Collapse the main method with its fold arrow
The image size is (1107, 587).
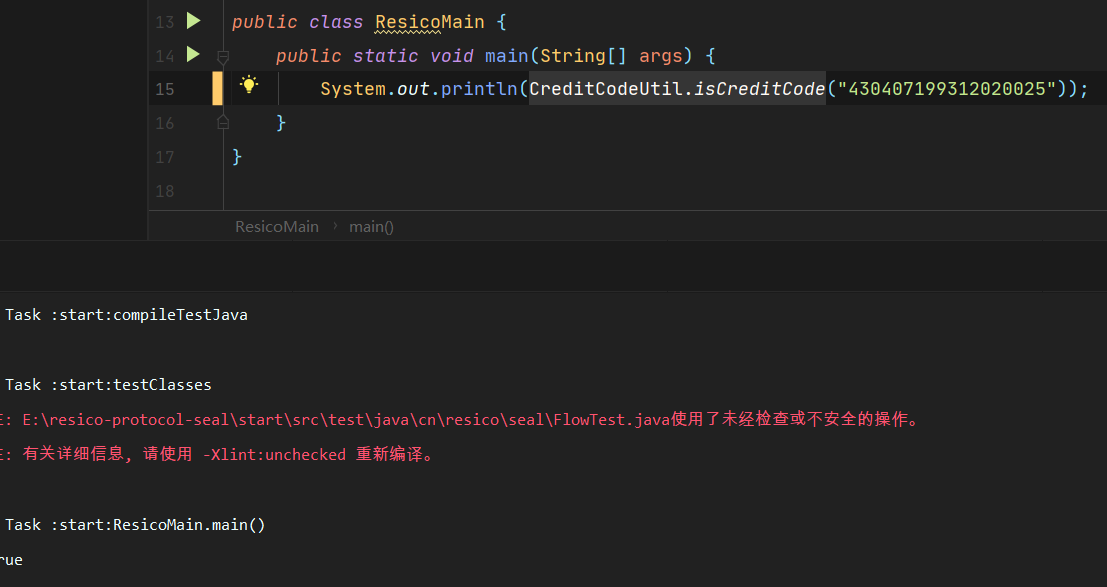[x=222, y=57]
